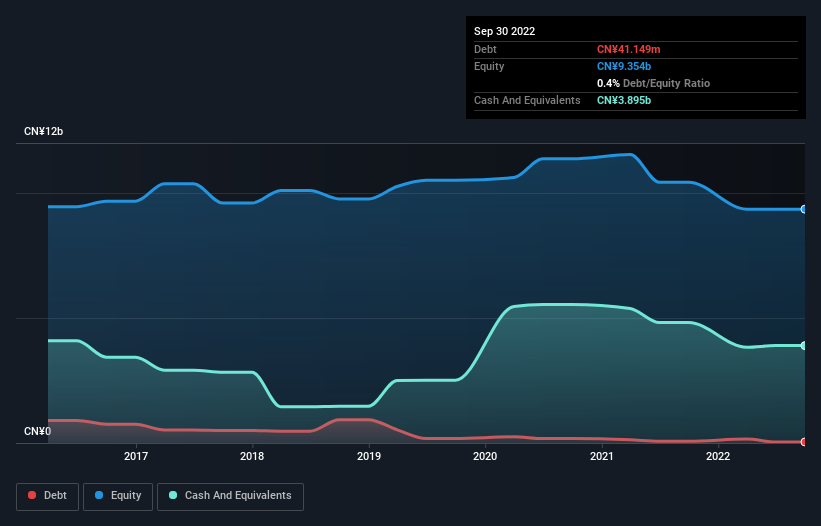
Task: Click the teal Cash endpoint marker
Action: pos(804,345)
